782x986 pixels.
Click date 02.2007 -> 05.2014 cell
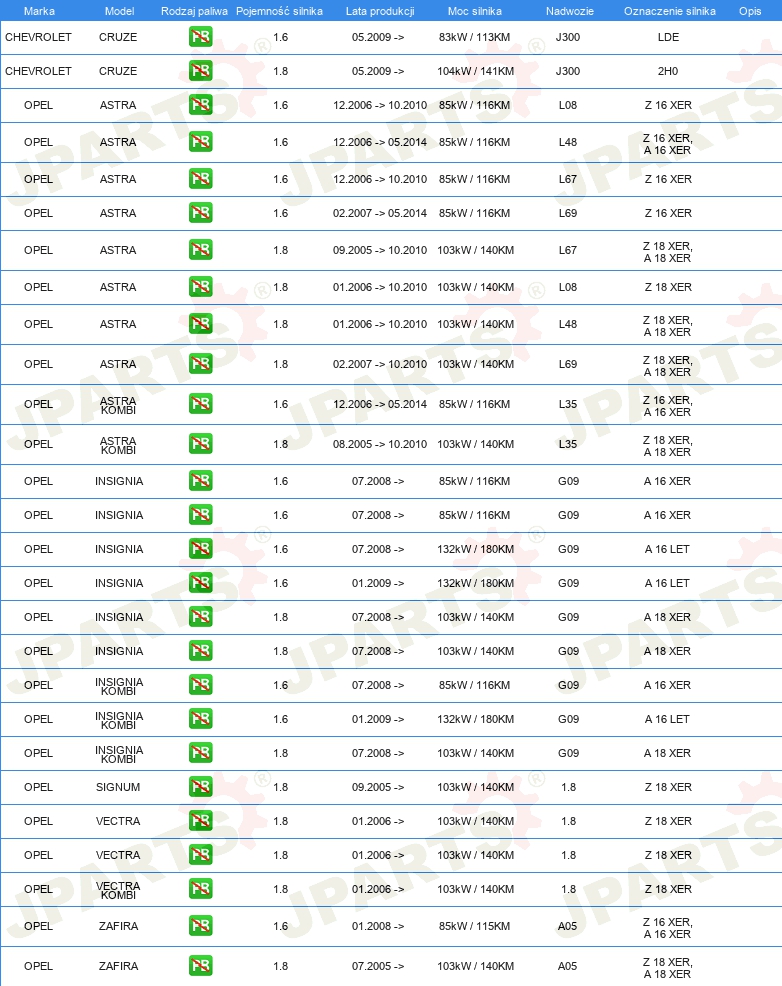tap(380, 213)
